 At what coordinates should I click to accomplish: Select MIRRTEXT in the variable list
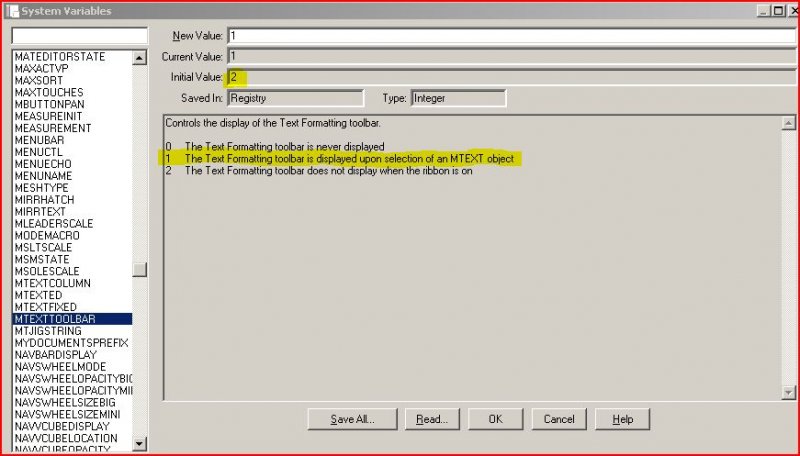coord(72,212)
